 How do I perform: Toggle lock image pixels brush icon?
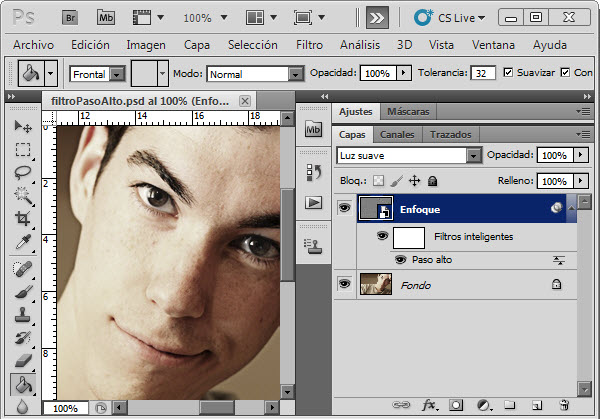tap(397, 181)
